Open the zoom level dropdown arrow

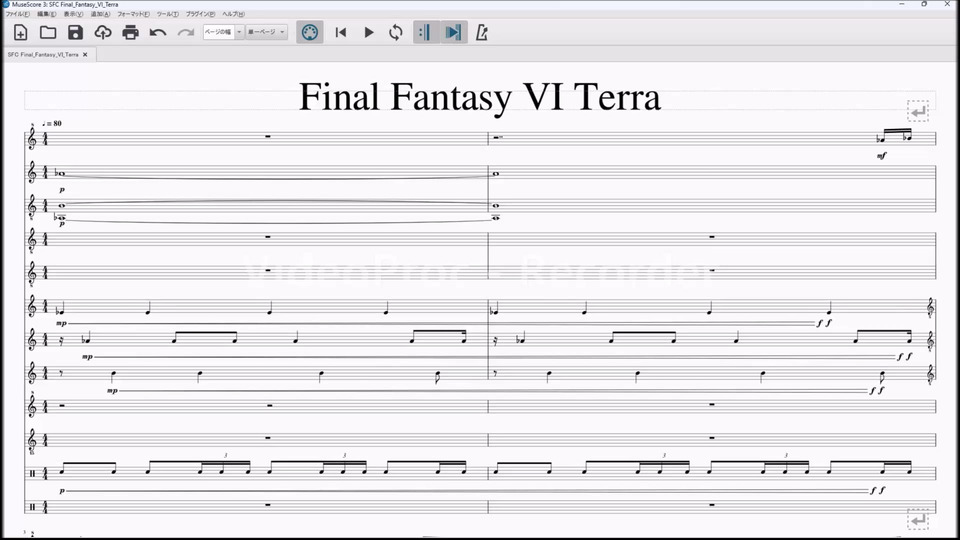pos(239,32)
